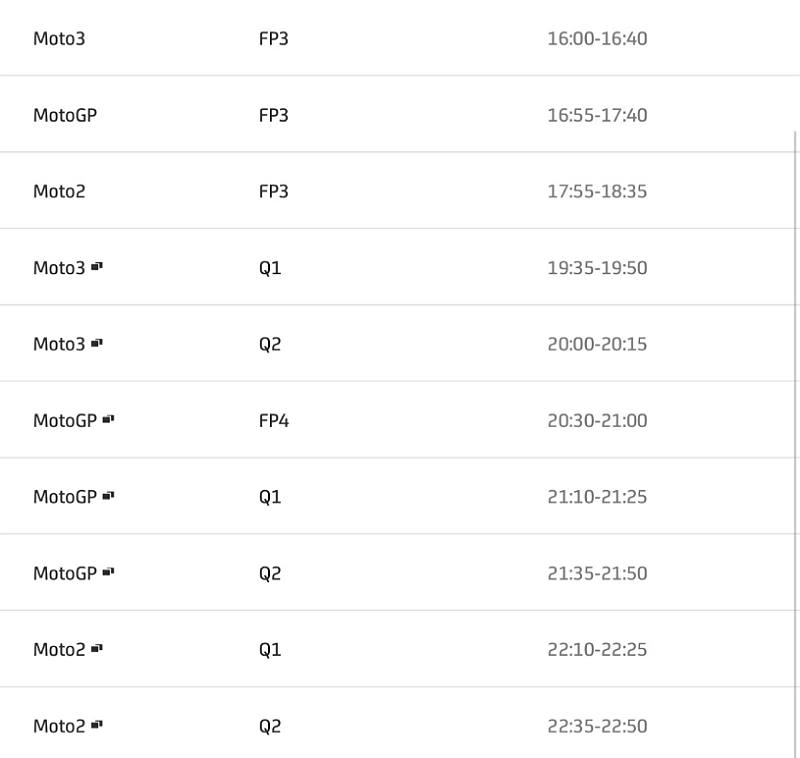The image size is (800, 758).
Task: Click the 17:55-18:35 time slot
Action: click(597, 191)
